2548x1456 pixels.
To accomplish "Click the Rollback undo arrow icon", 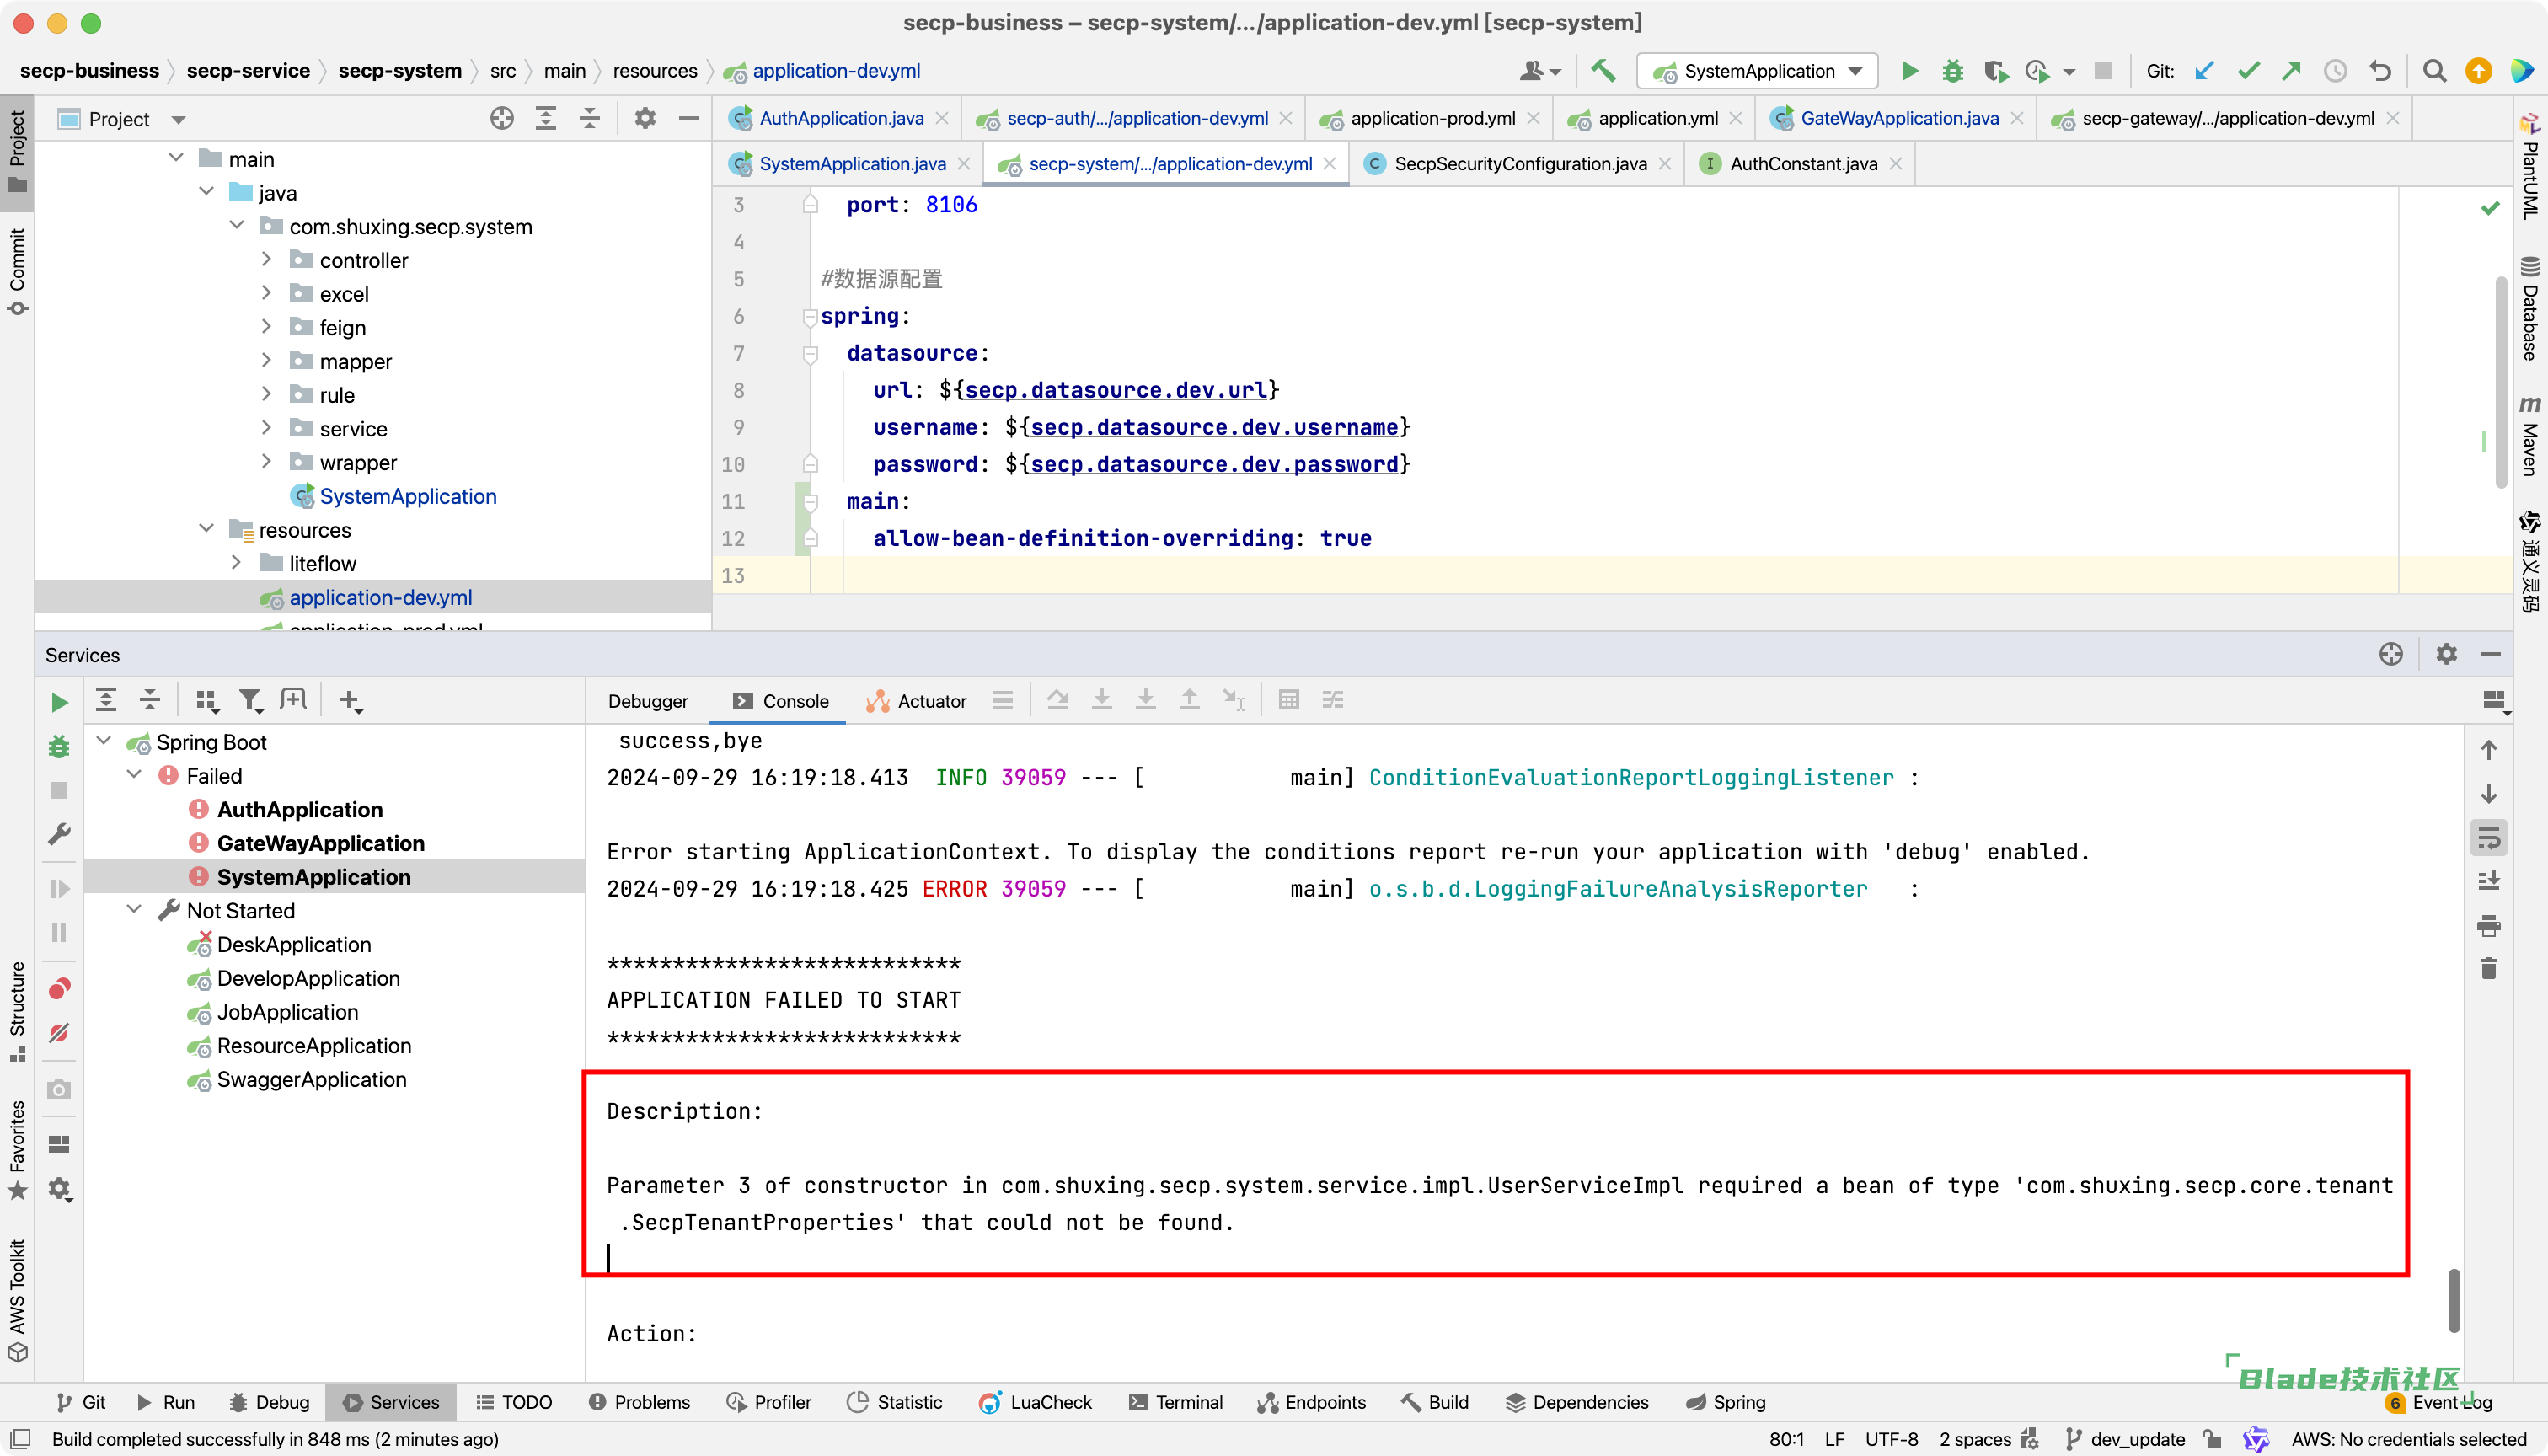I will coord(2380,71).
